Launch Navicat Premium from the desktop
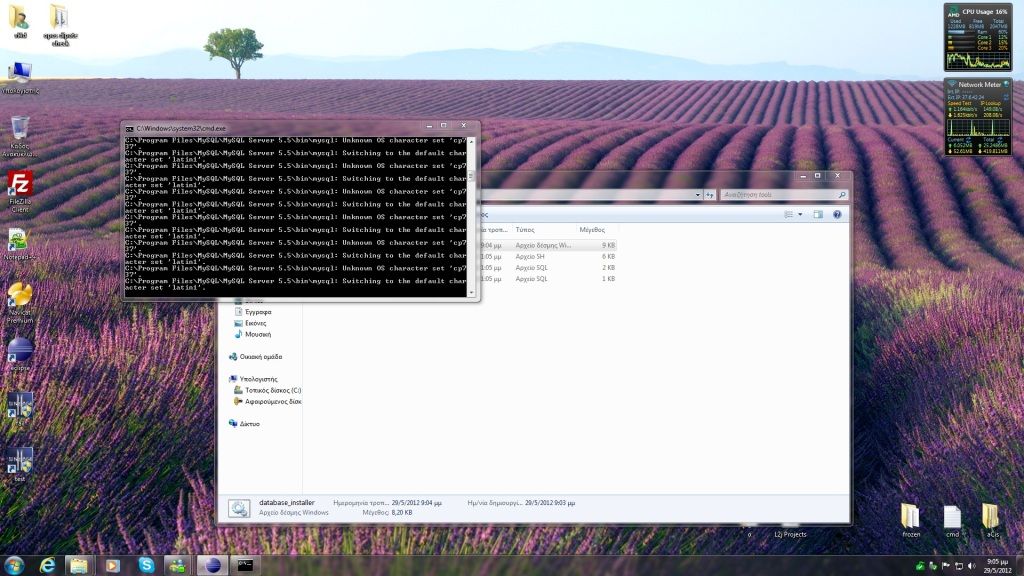Viewport: 1024px width, 576px height. coord(20,297)
